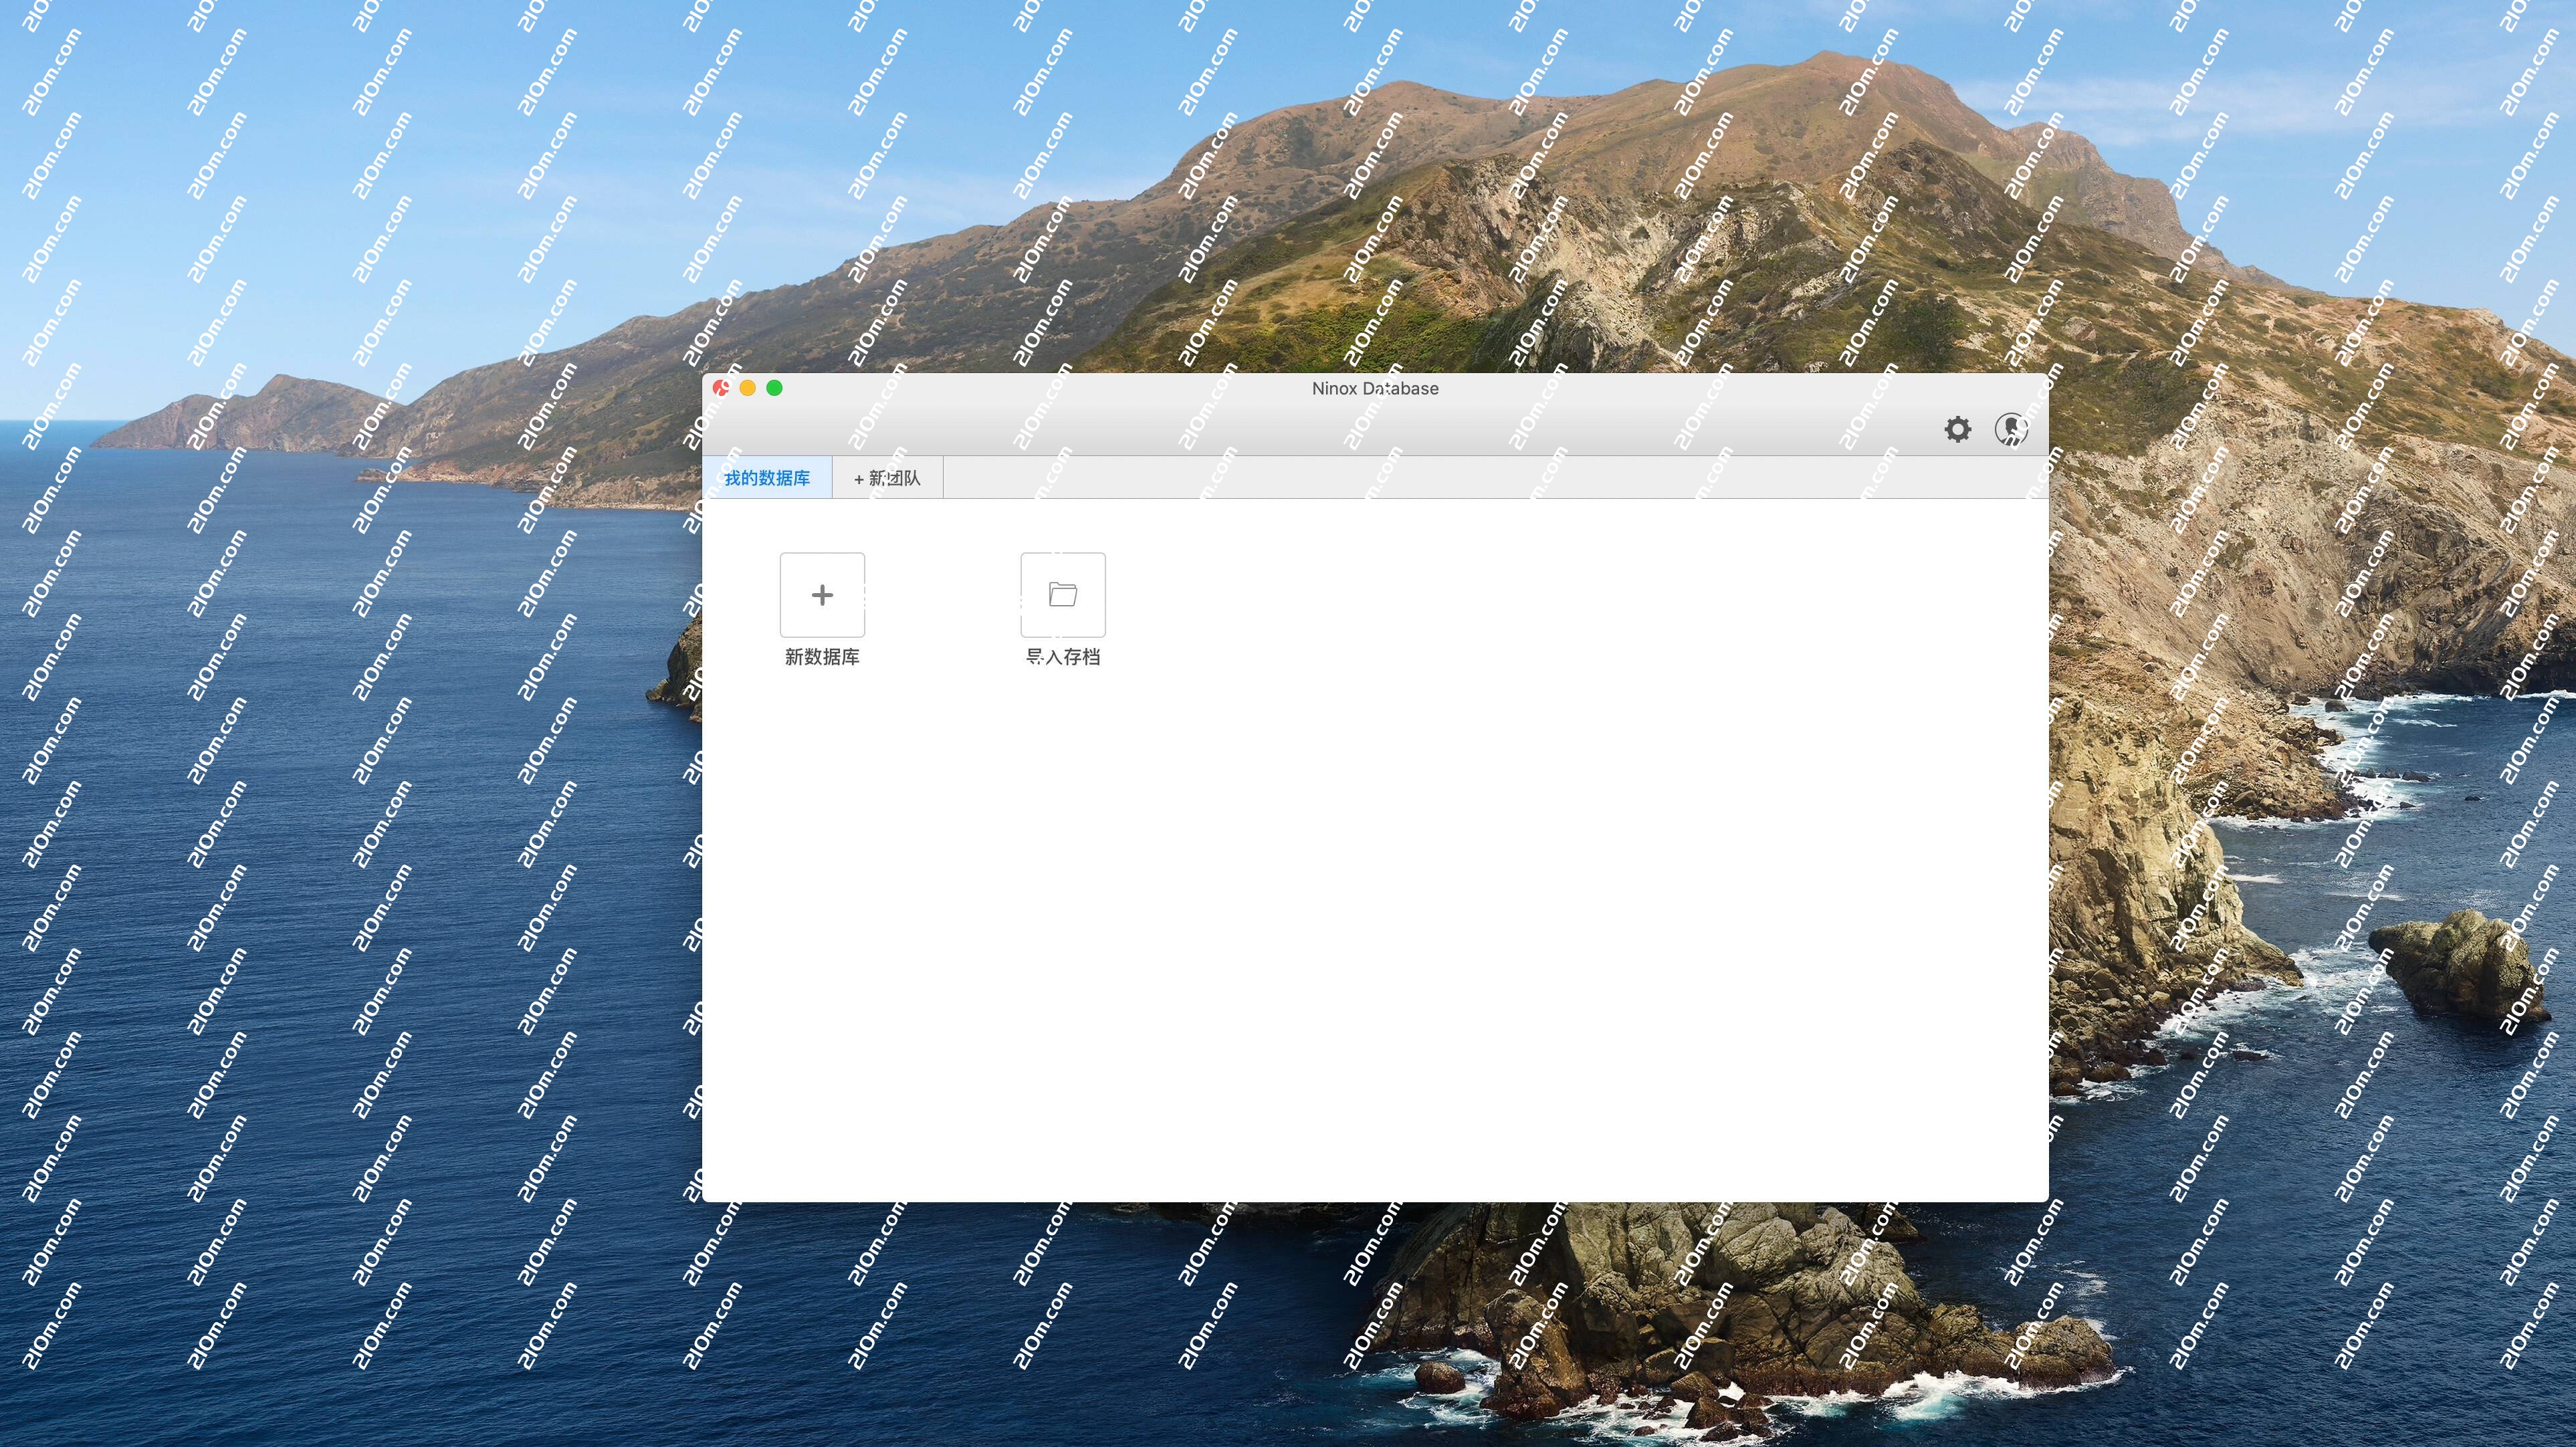Image resolution: width=2576 pixels, height=1447 pixels.
Task: Close the Ninox Database window
Action: pyautogui.click(x=720, y=388)
